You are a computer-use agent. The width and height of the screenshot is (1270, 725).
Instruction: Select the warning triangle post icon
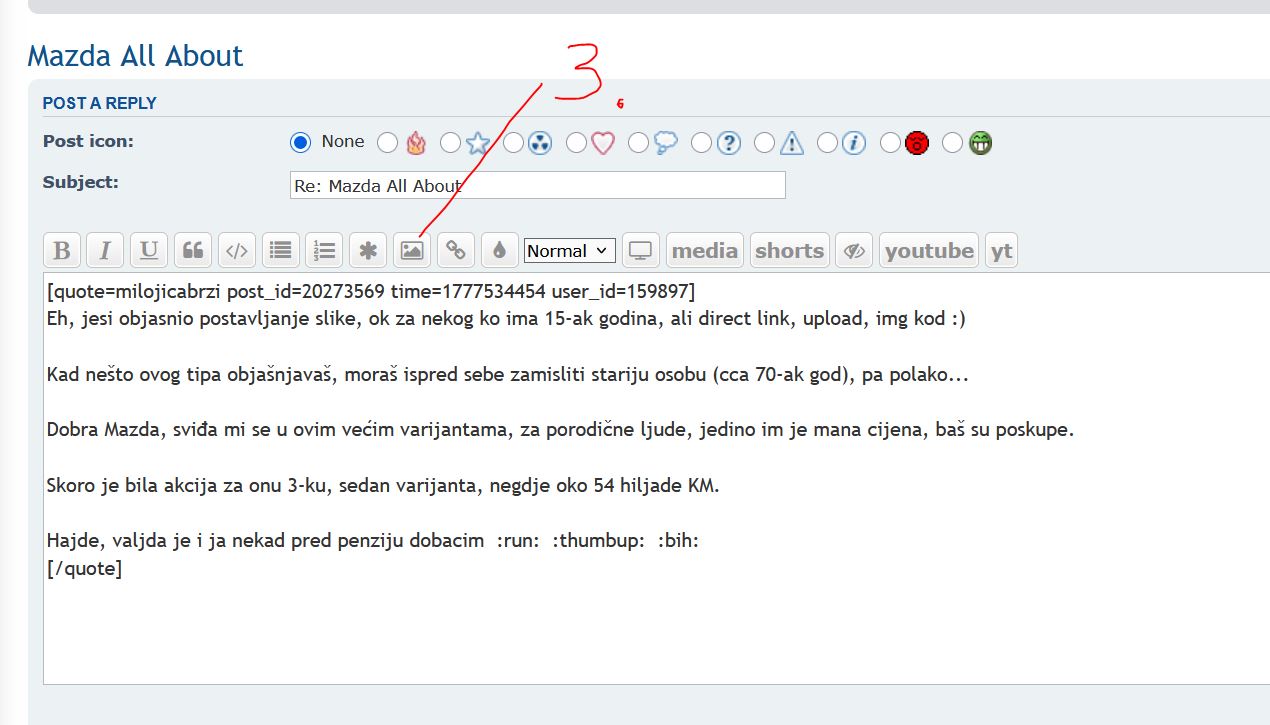(x=764, y=143)
